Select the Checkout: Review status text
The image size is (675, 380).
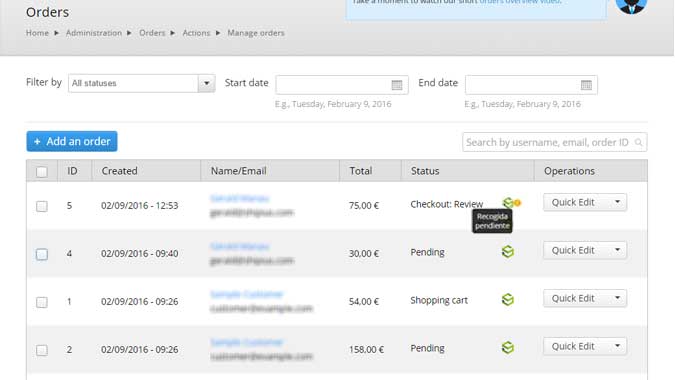click(447, 204)
